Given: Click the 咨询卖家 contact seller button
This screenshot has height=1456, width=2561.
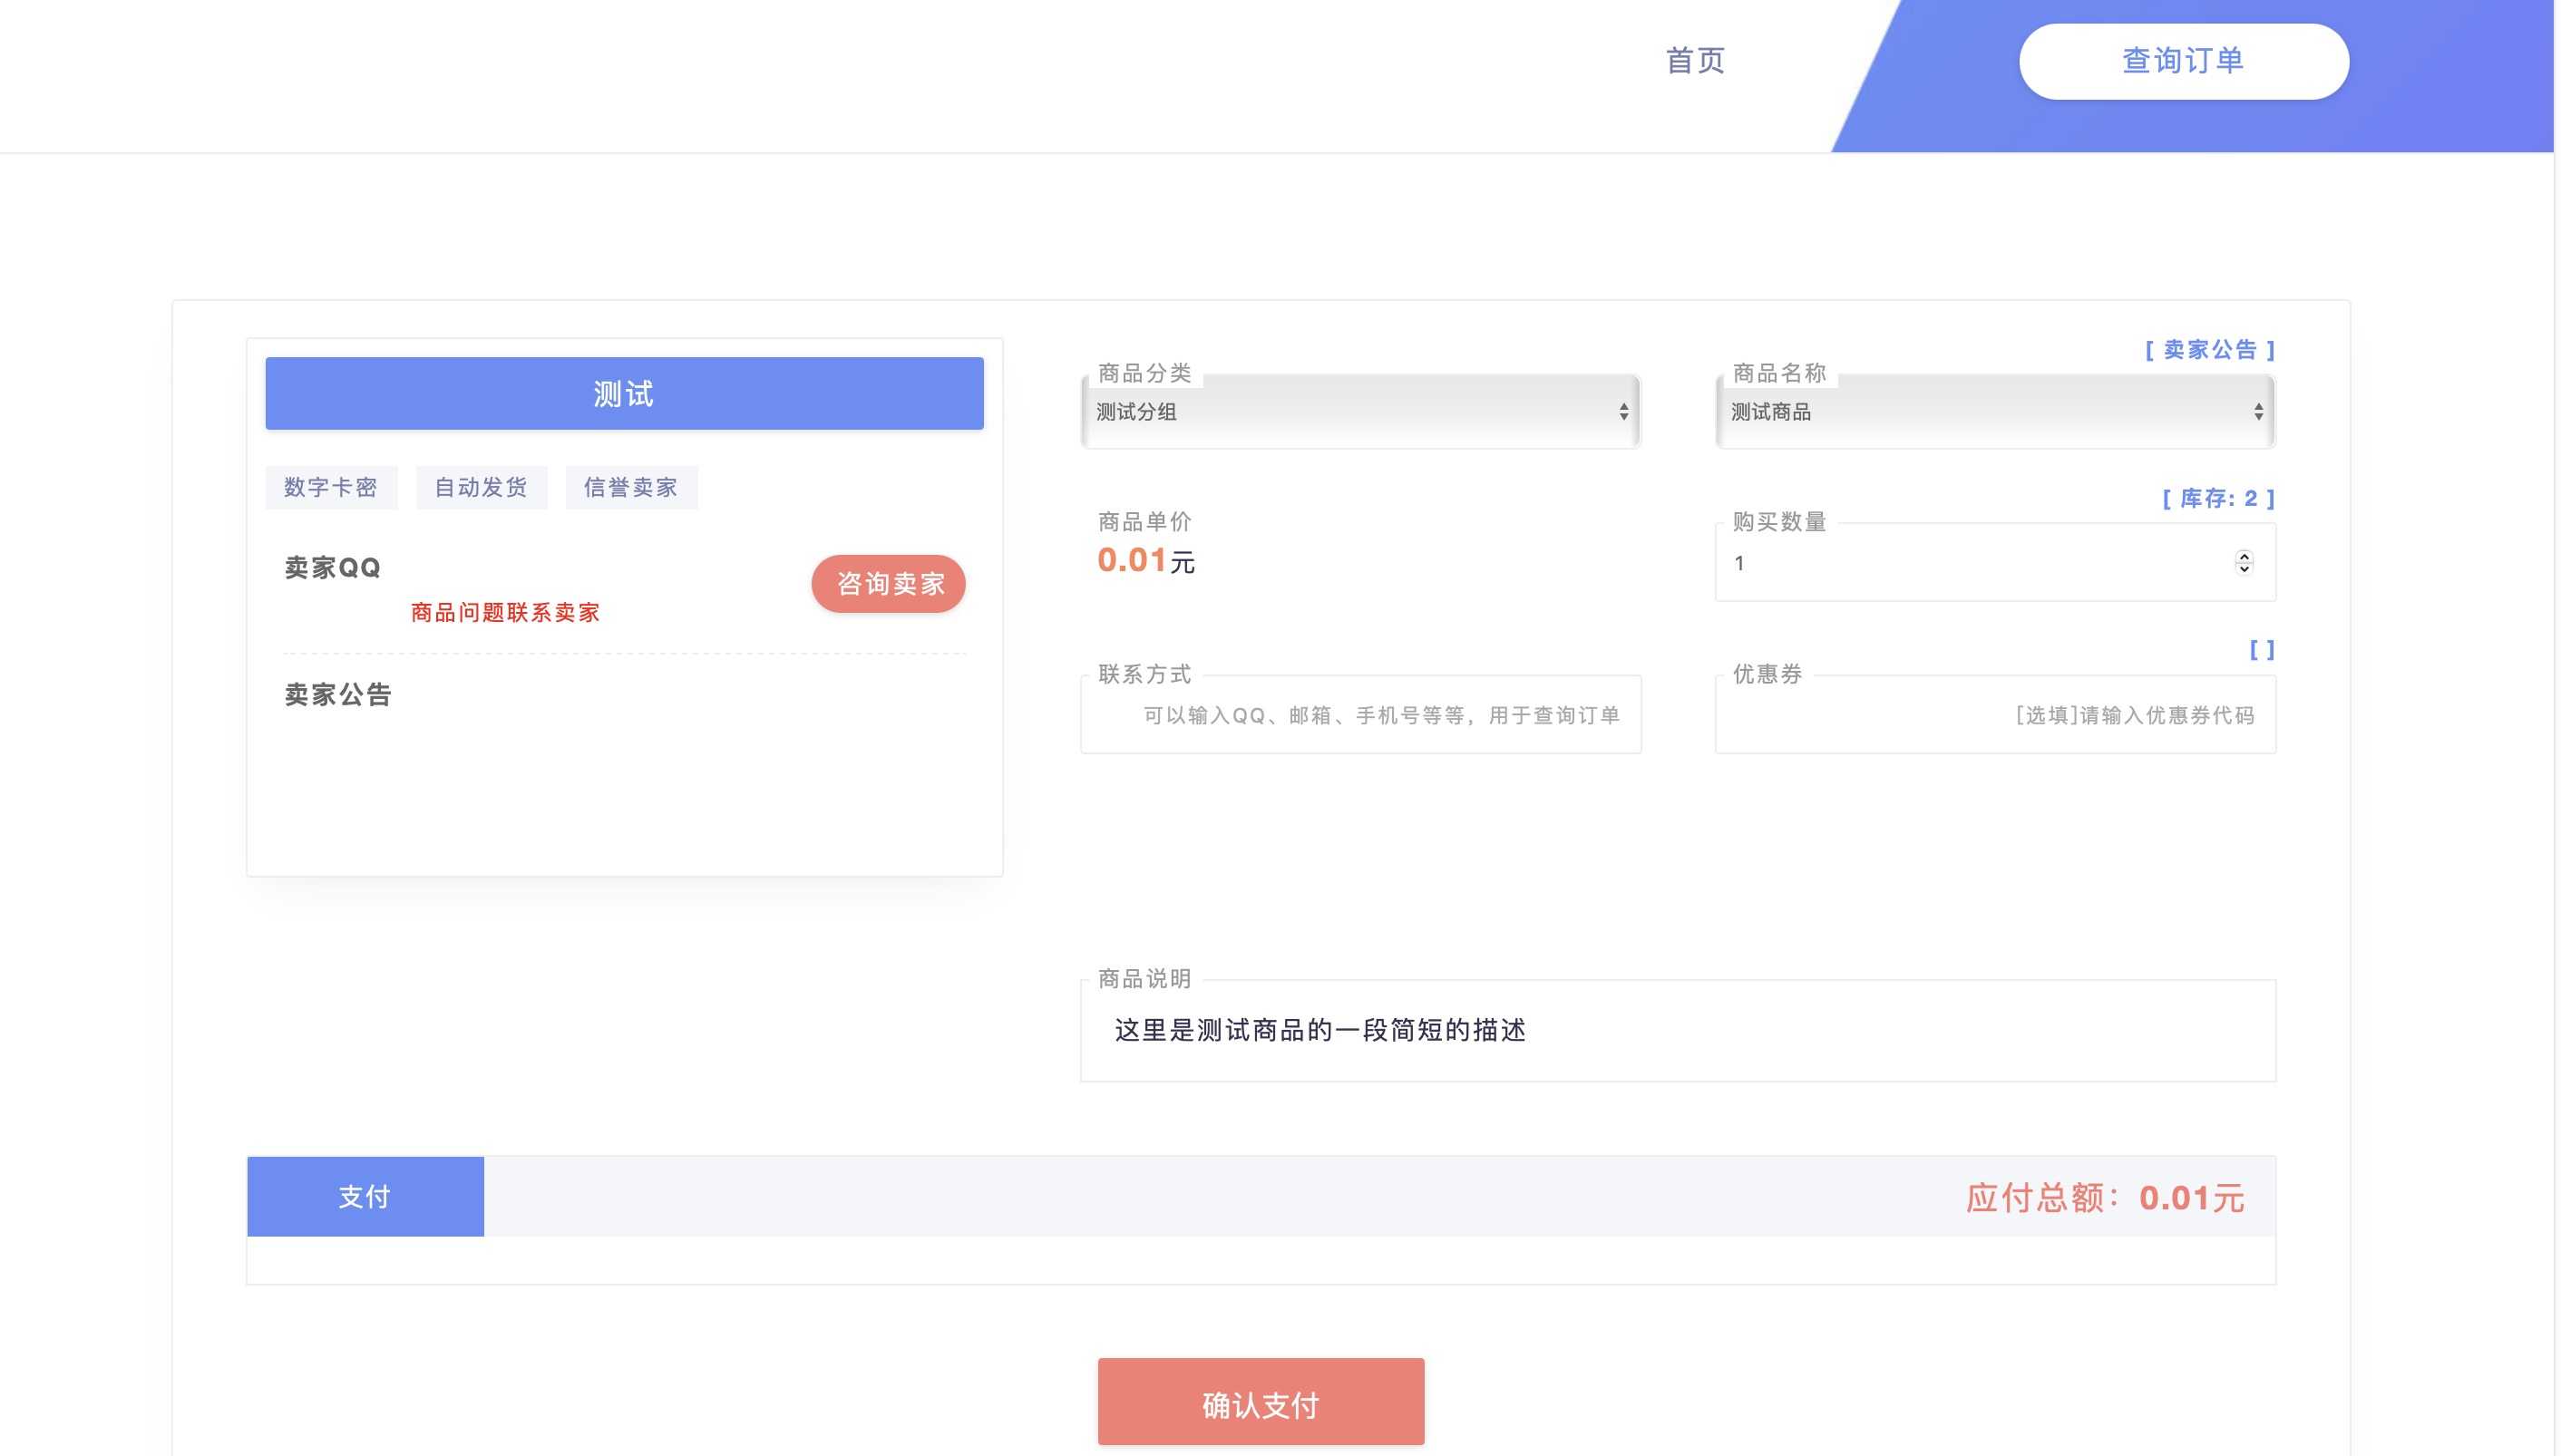Looking at the screenshot, I should pyautogui.click(x=888, y=583).
